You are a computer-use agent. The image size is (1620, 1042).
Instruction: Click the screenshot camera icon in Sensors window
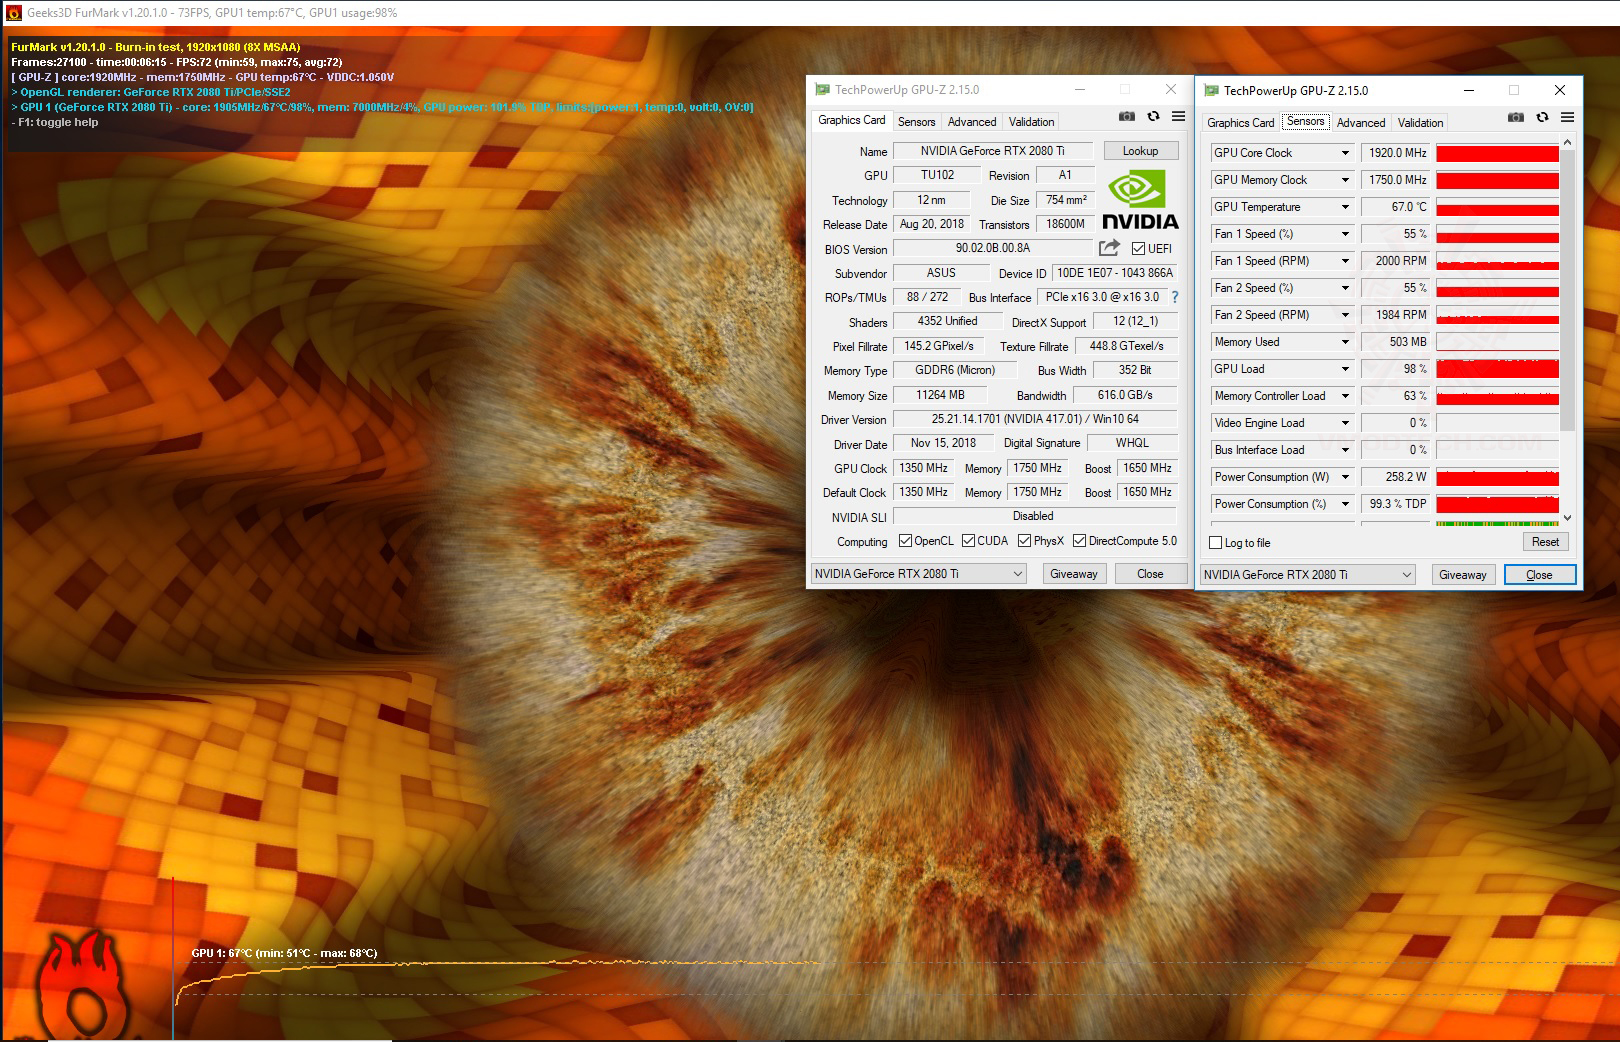[1516, 118]
